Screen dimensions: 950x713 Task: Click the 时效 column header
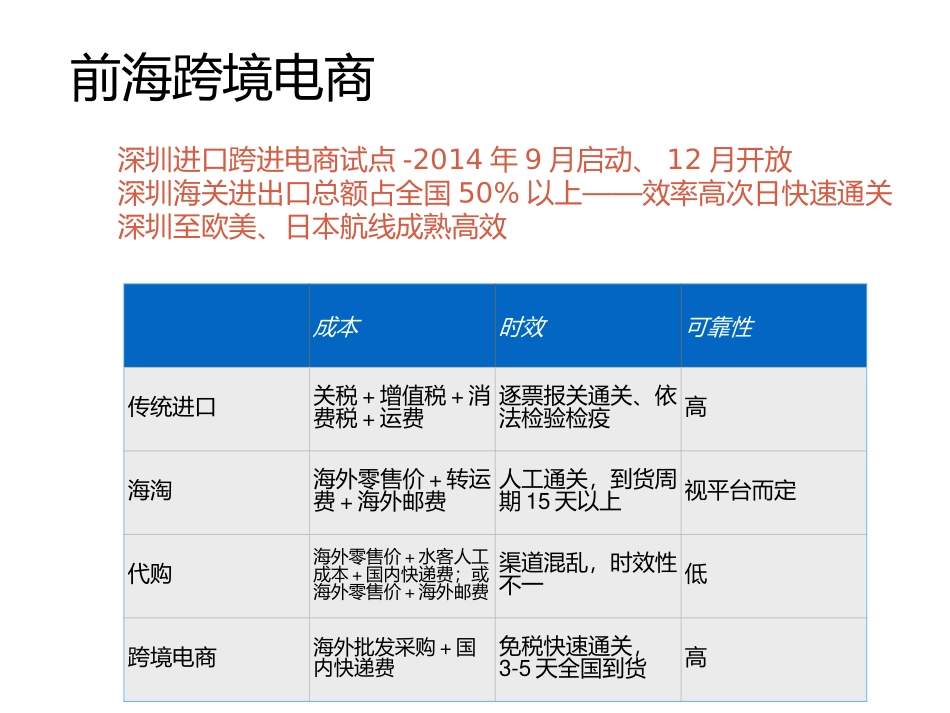point(588,326)
